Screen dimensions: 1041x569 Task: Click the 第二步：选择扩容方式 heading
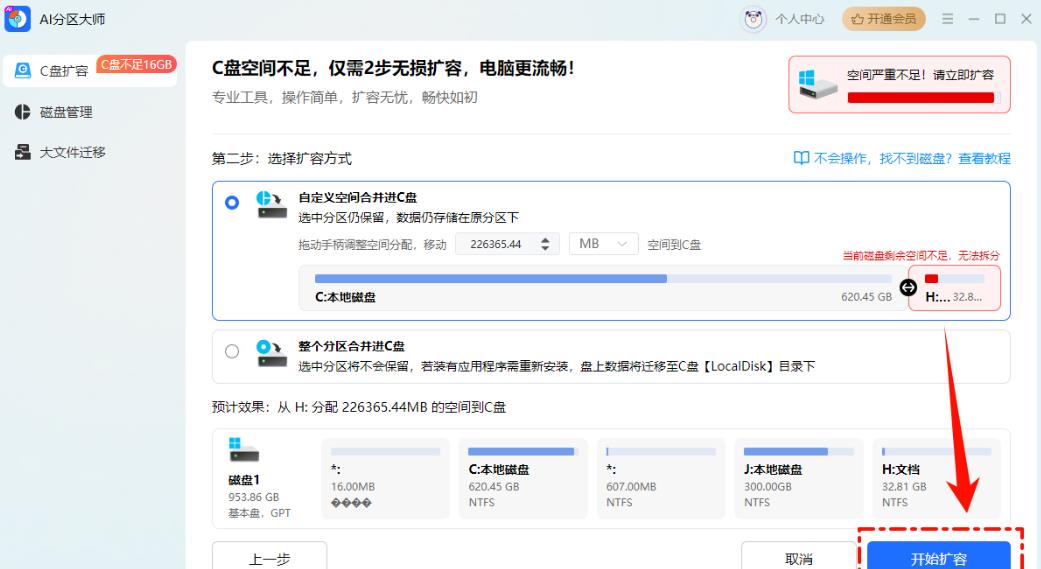click(281, 159)
